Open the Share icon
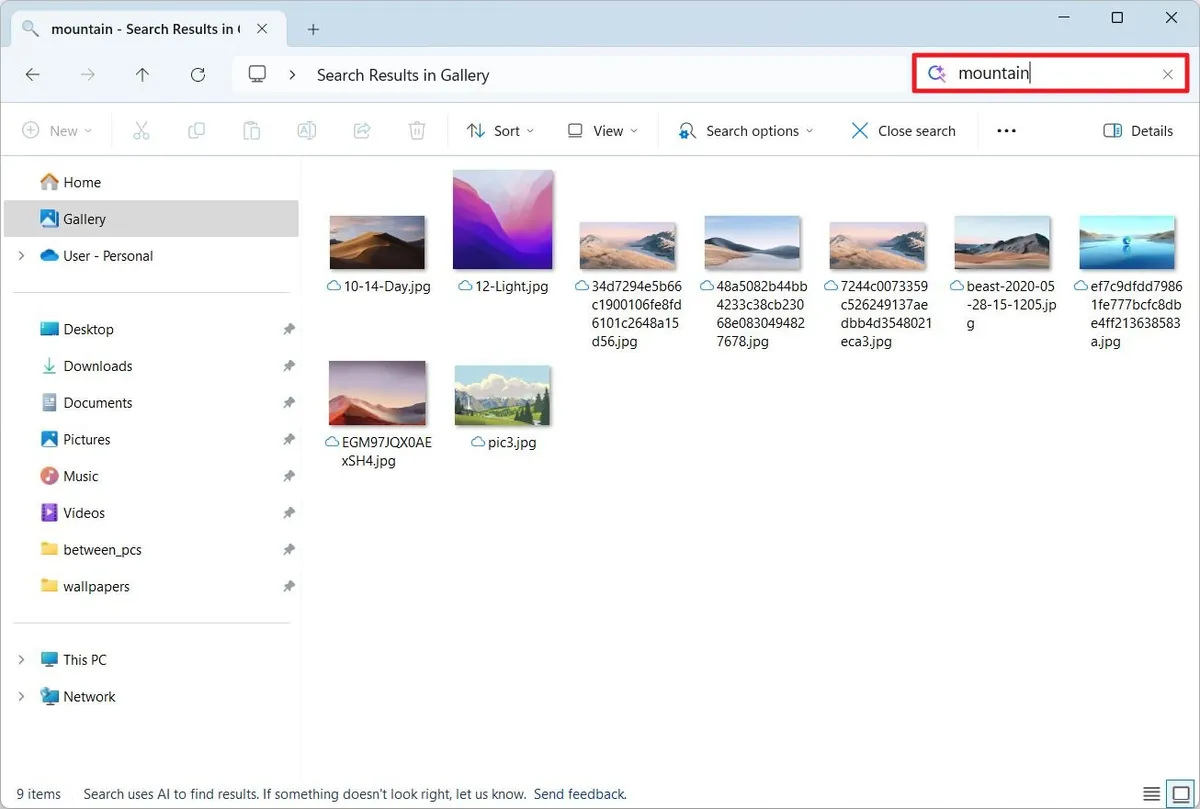 pyautogui.click(x=361, y=130)
